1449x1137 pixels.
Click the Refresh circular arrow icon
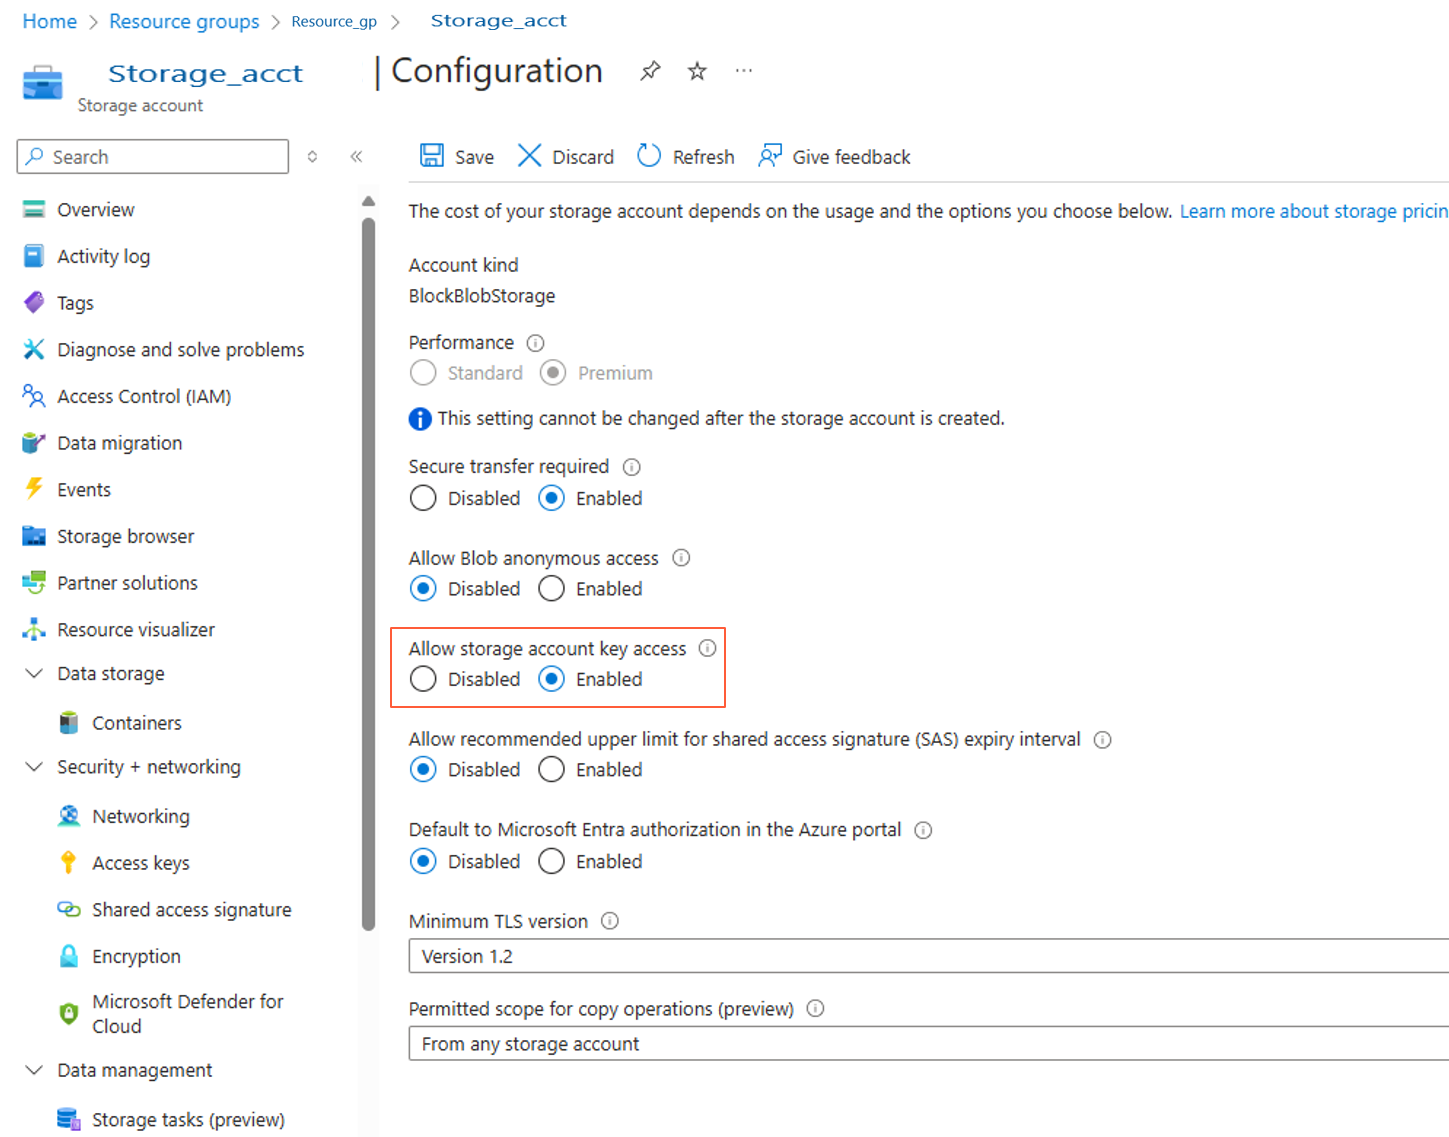click(649, 156)
